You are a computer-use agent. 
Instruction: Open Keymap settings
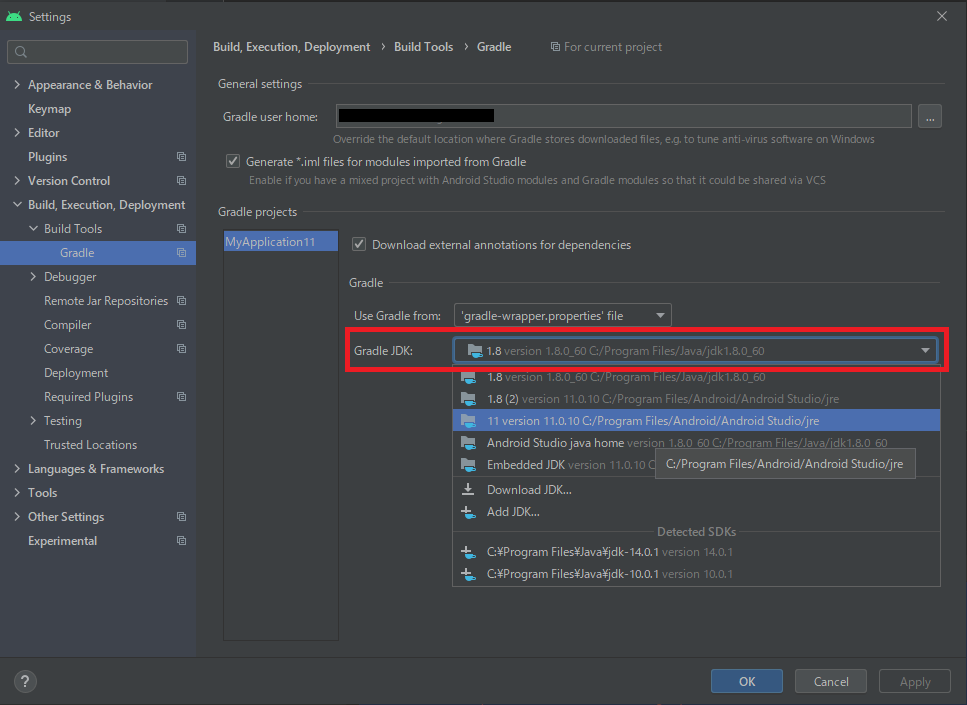point(49,109)
